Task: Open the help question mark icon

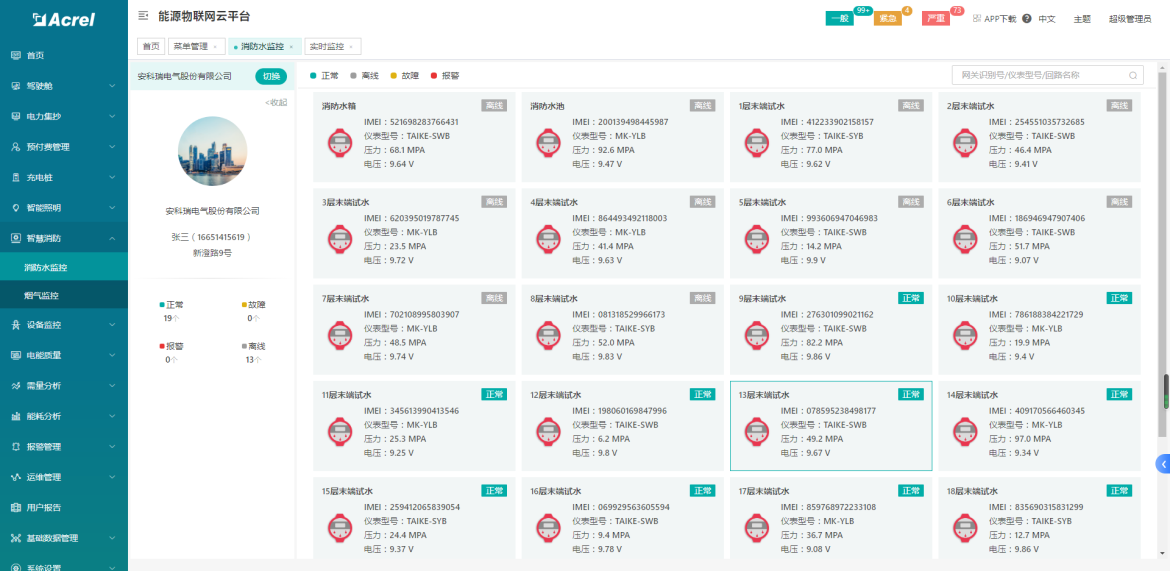Action: click(1026, 19)
